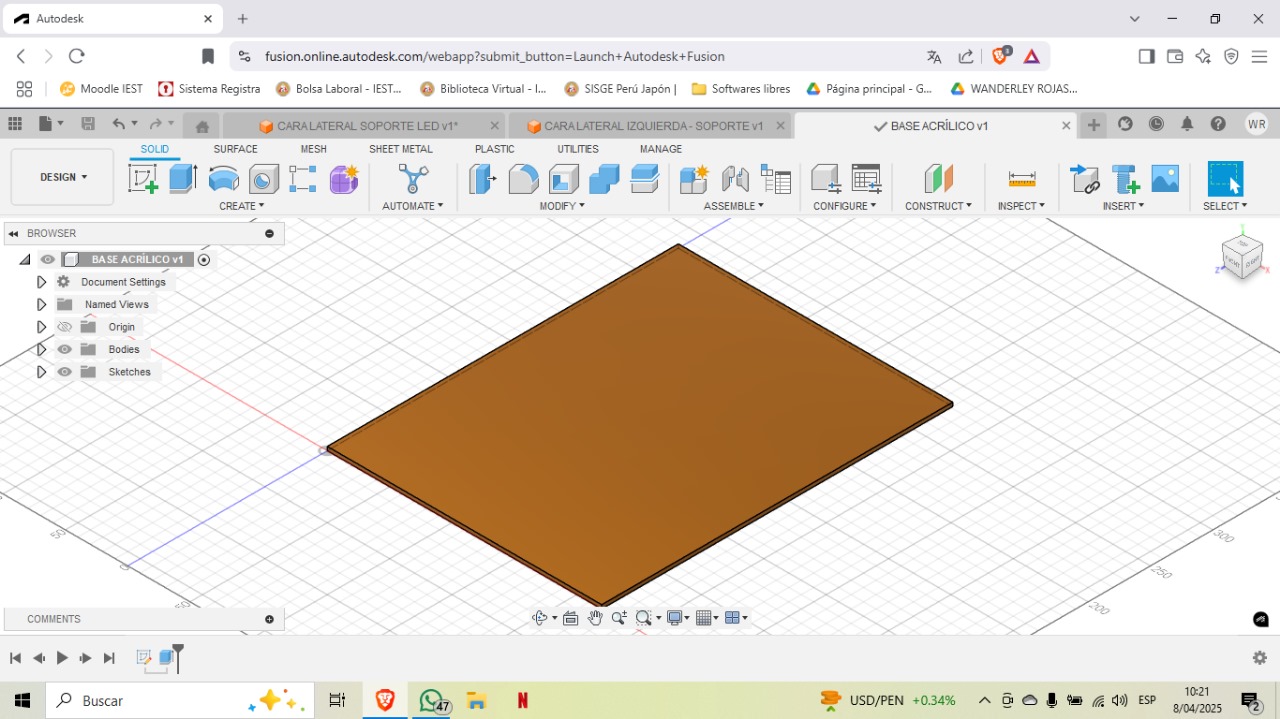The height and width of the screenshot is (719, 1280).
Task: Open the DESIGN workspace dropdown
Action: 62,177
